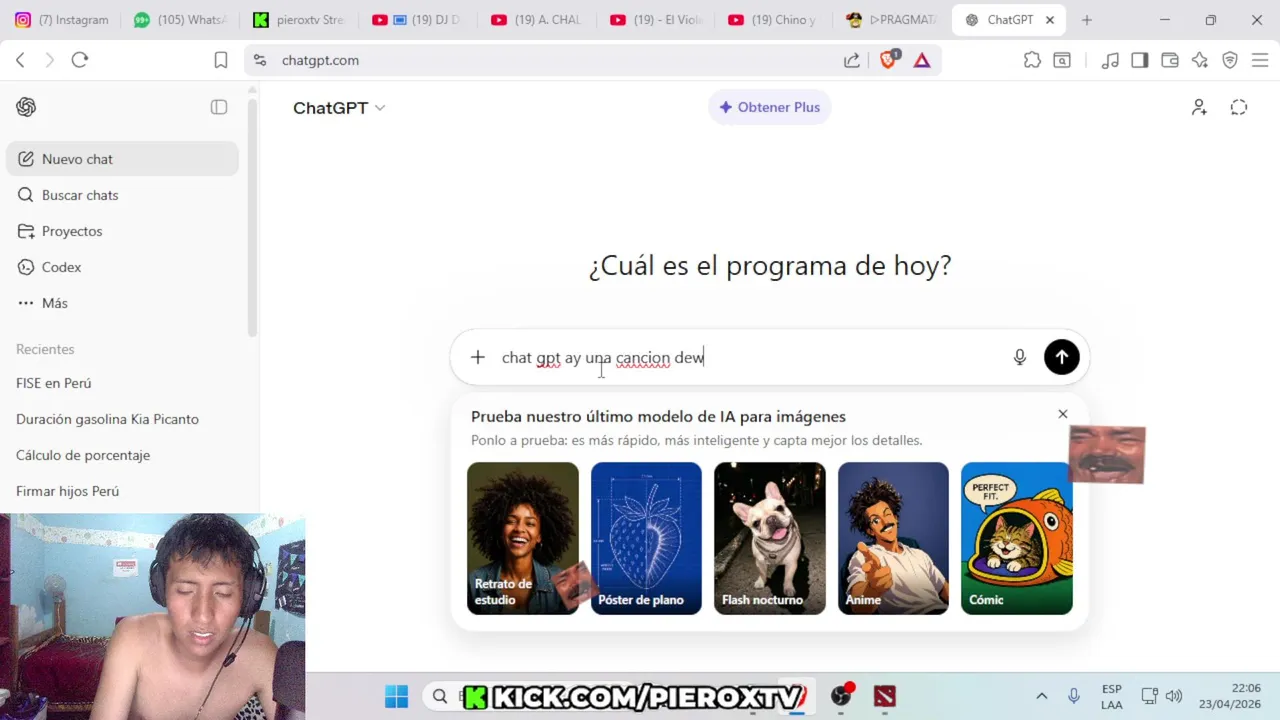Choose the Retrato de estudio thumbnail
Image resolution: width=1280 pixels, height=720 pixels.
coord(523,538)
